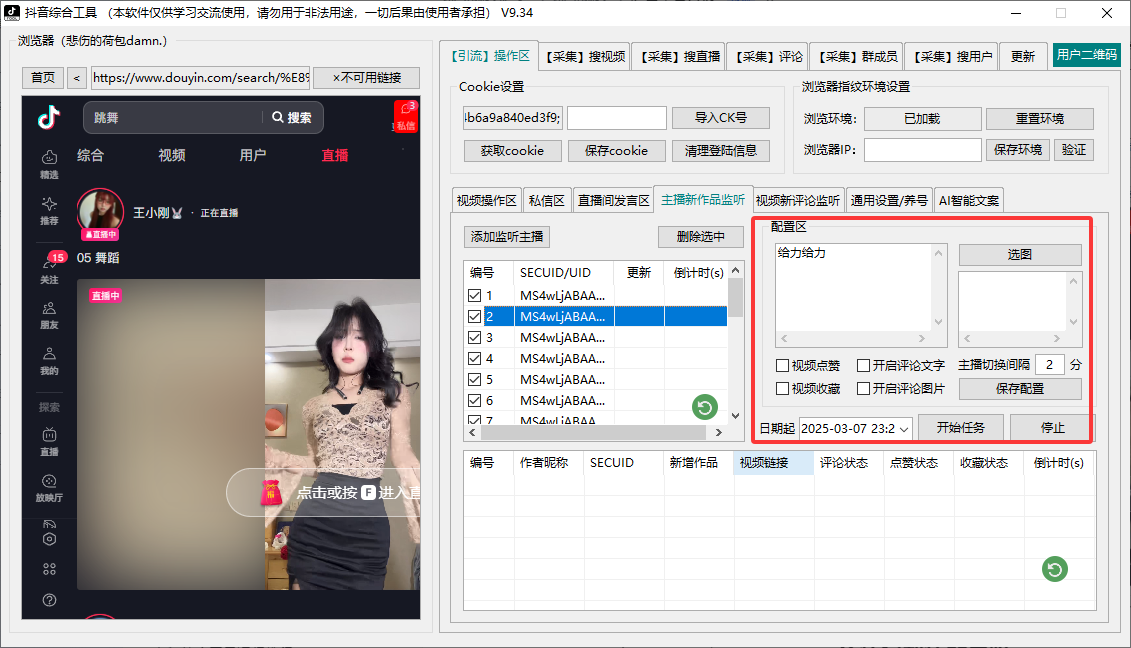Click the help question mark sidebar icon
Viewport: 1131px width, 648px height.
pyautogui.click(x=49, y=600)
